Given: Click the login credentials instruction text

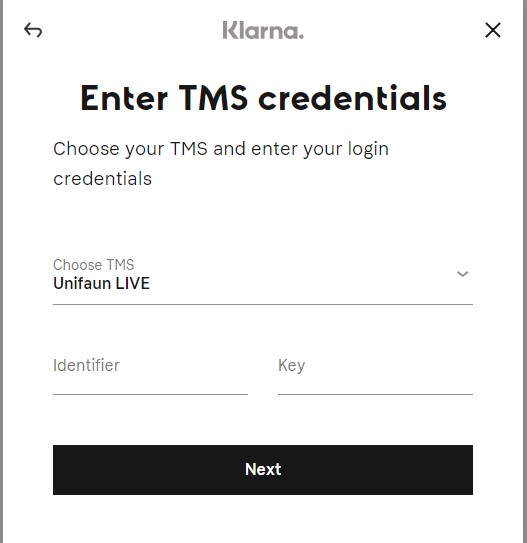Looking at the screenshot, I should coord(221,163).
